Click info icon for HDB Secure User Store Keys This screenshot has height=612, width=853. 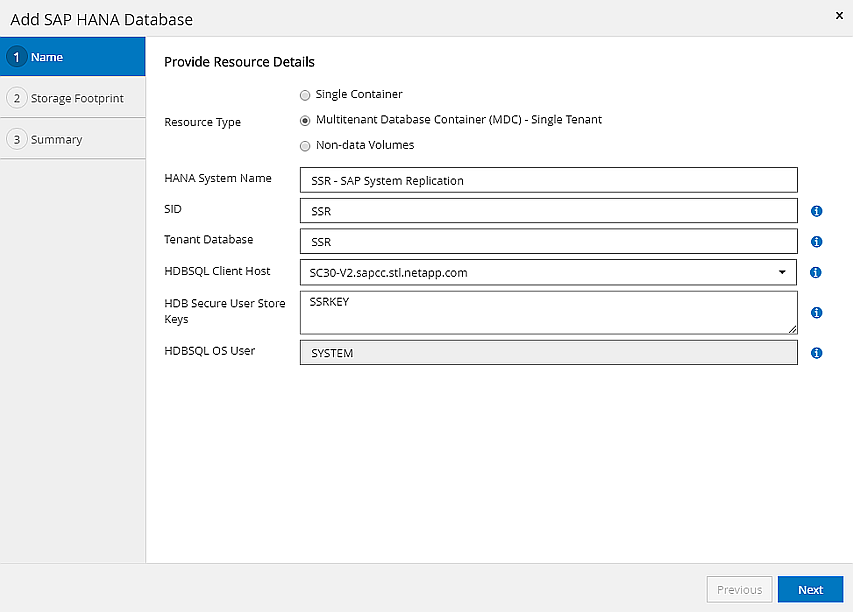[817, 312]
